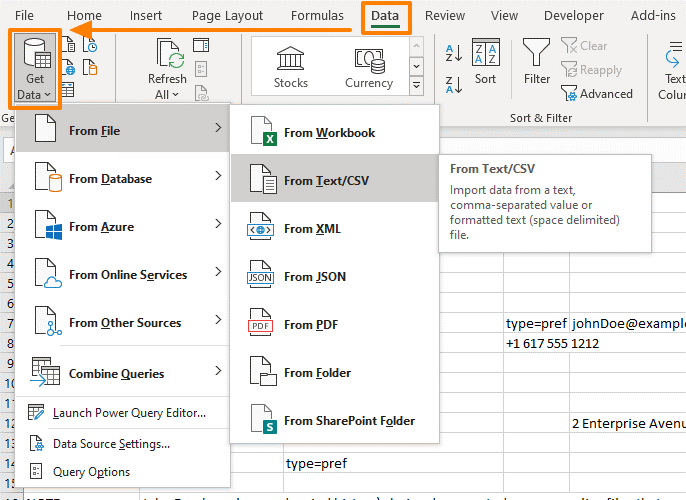Open the File tab
This screenshot has height=500, width=686.
click(x=24, y=16)
